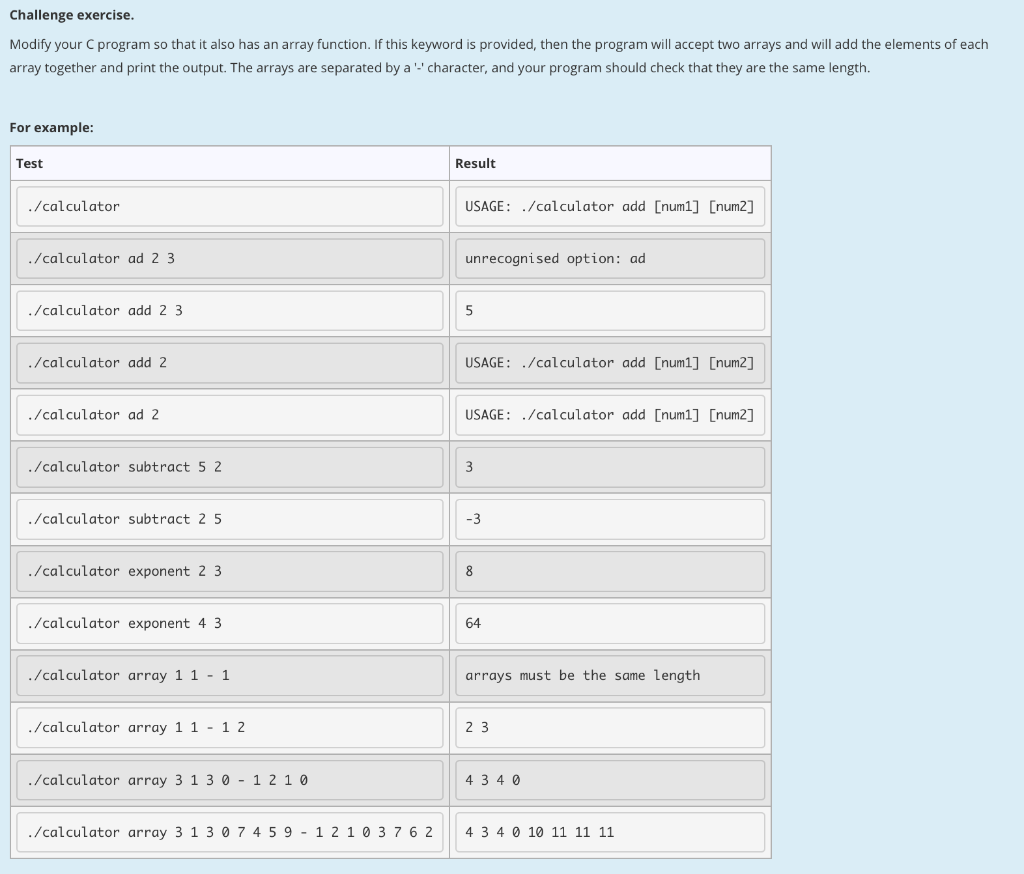1024x874 pixels.
Task: Select test cell './calculator array 3 1 3 0 - 1 2 1 0'
Action: pyautogui.click(x=230, y=781)
